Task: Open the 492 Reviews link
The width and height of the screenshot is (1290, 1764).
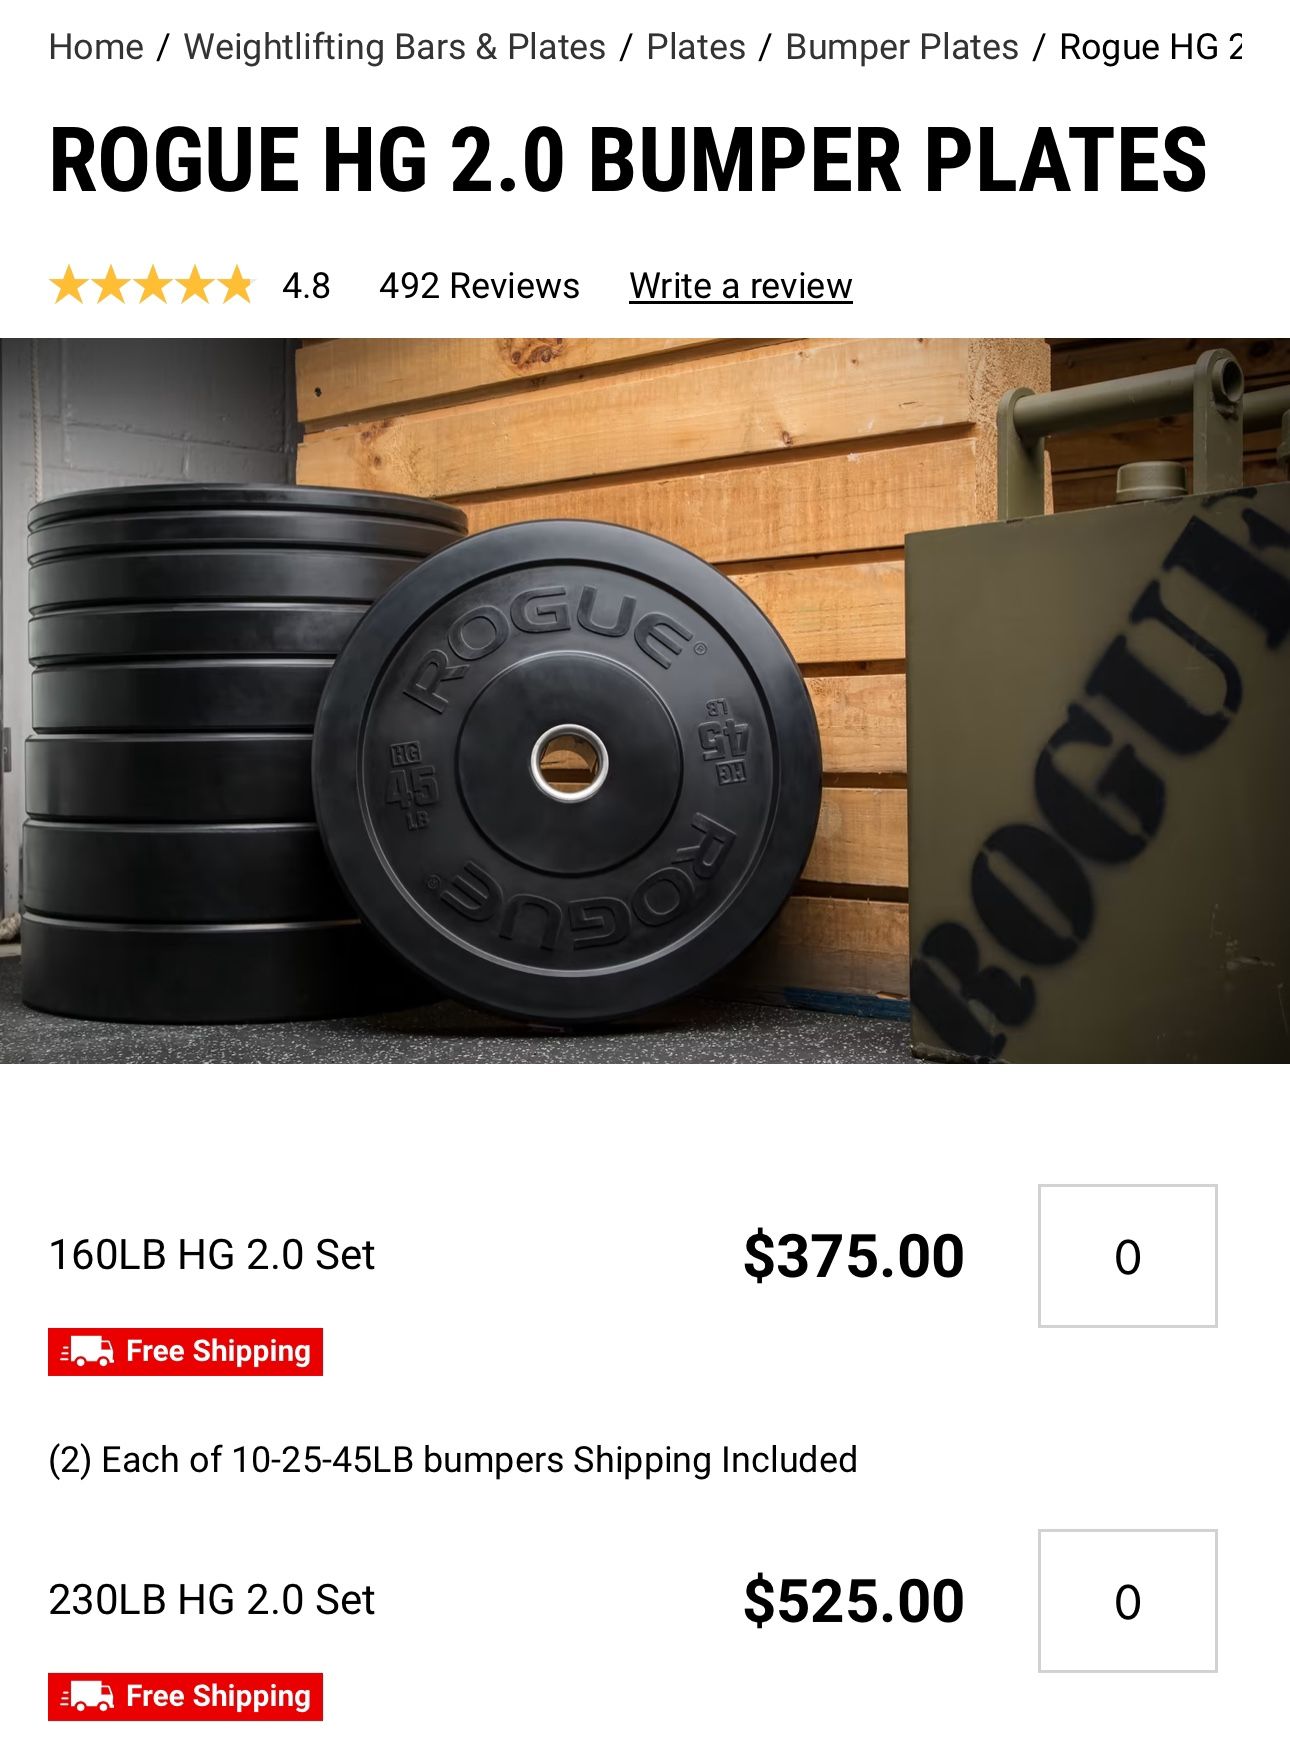Action: pyautogui.click(x=476, y=285)
